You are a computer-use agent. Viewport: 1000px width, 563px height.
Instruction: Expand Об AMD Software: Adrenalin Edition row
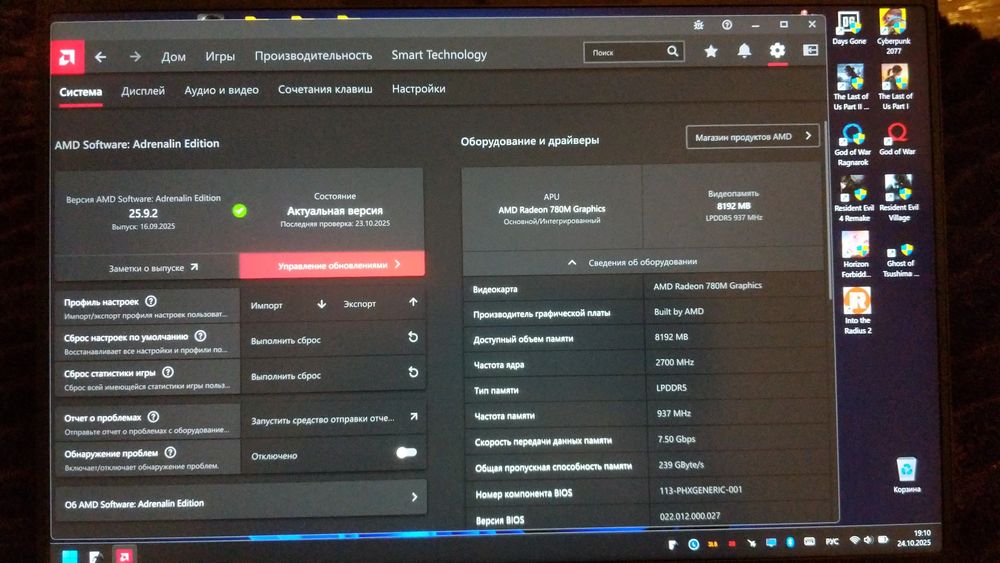point(241,499)
